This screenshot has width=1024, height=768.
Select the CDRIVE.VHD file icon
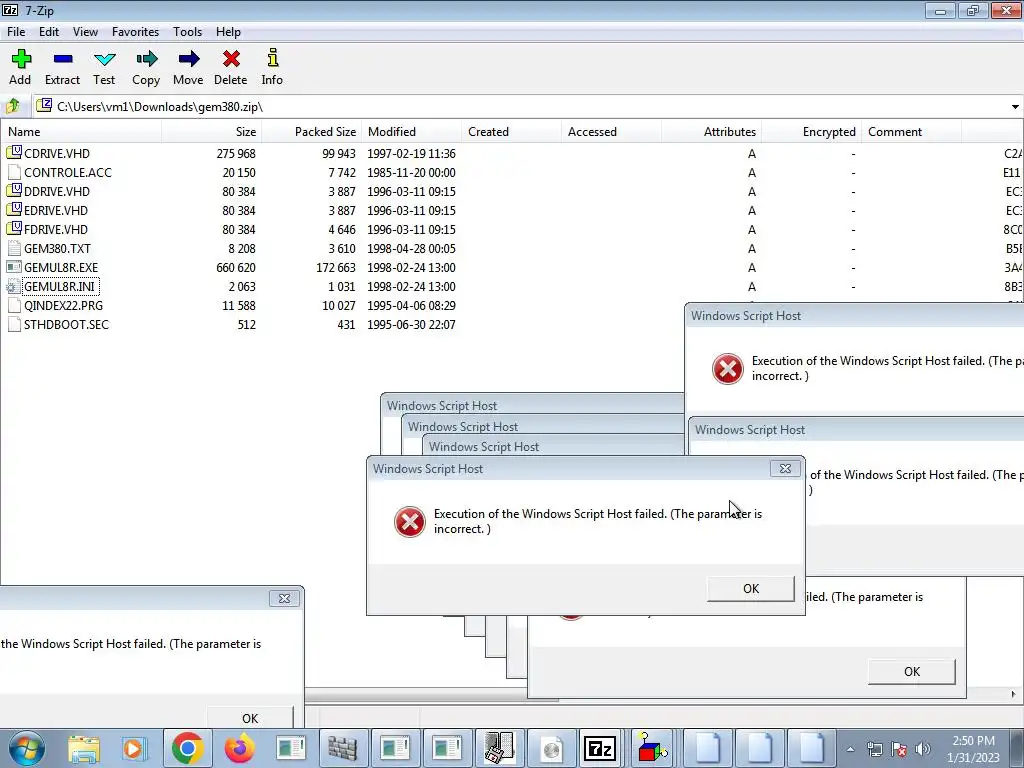coord(14,153)
